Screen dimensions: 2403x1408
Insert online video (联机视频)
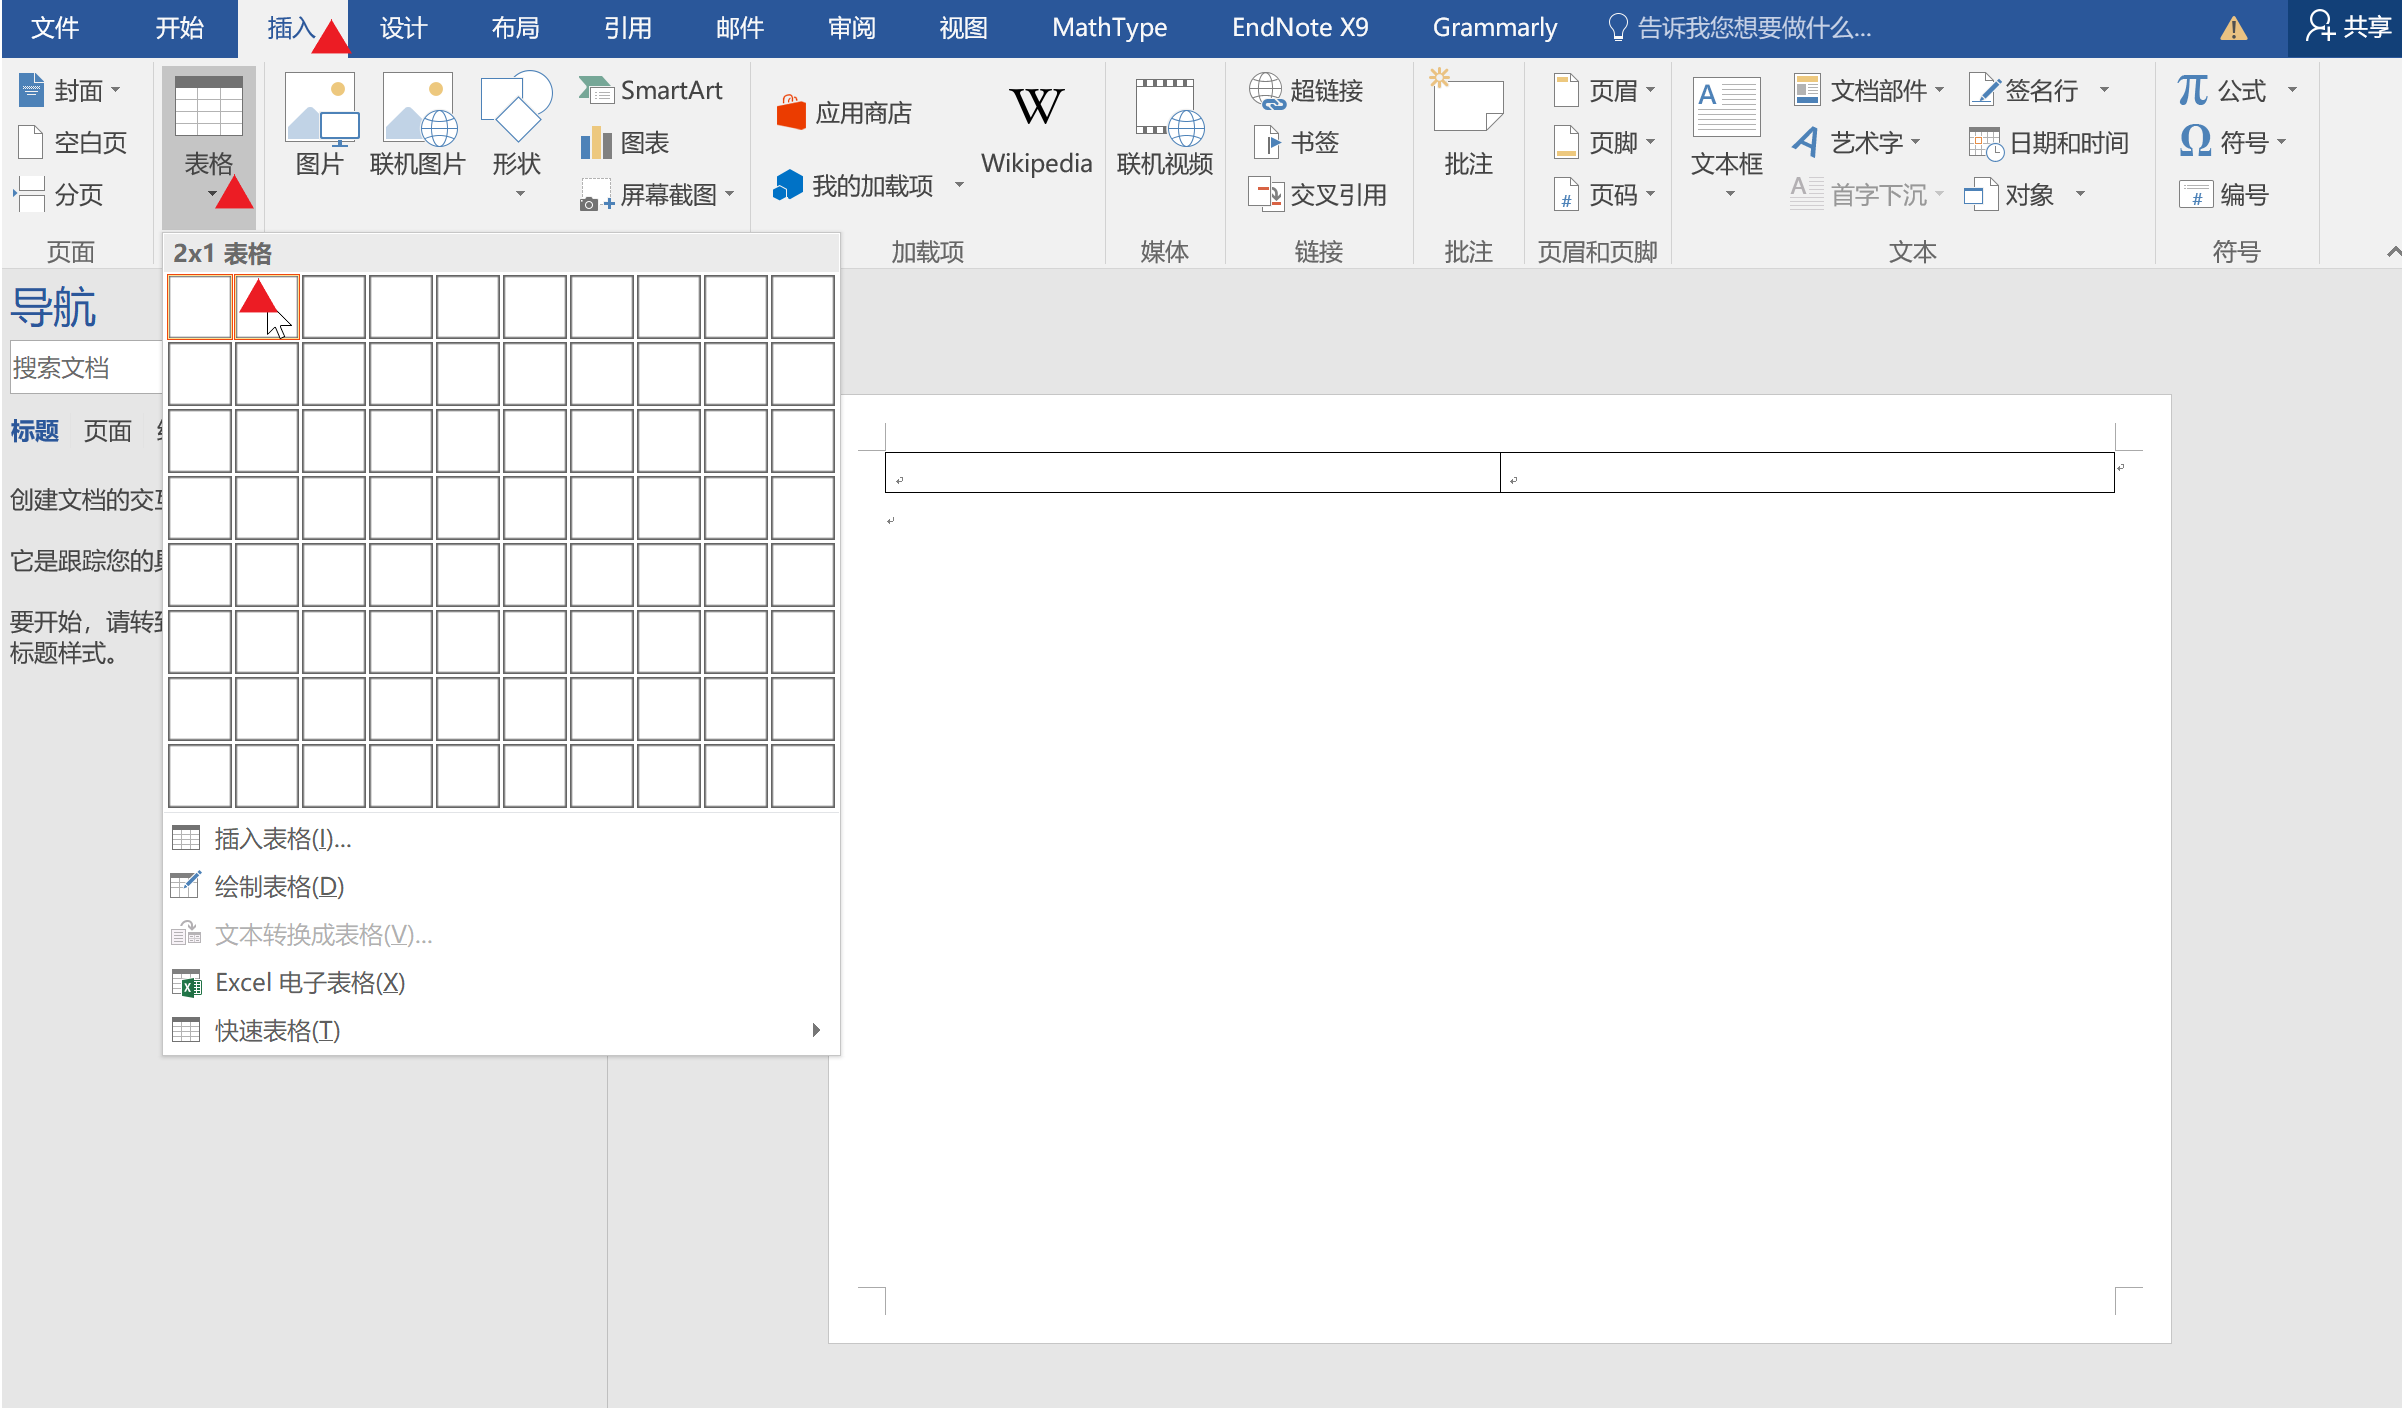[1165, 125]
